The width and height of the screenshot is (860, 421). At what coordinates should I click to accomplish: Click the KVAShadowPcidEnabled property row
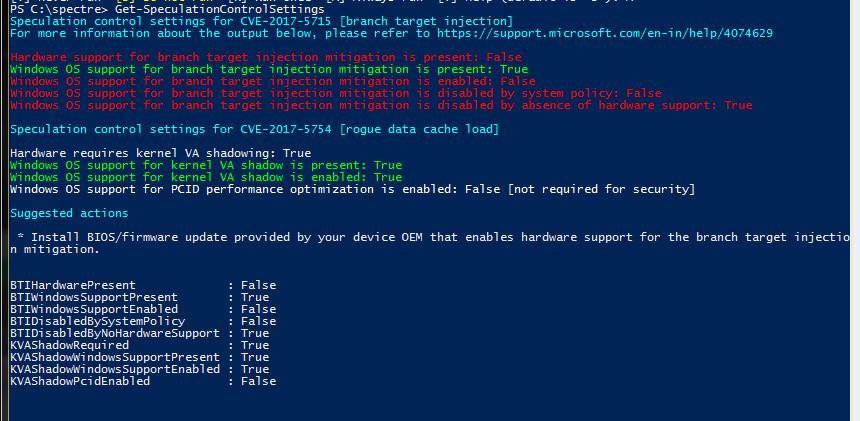coord(142,381)
